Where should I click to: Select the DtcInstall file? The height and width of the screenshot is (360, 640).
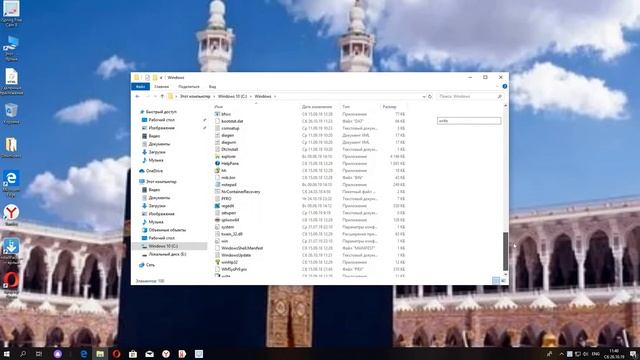229,149
